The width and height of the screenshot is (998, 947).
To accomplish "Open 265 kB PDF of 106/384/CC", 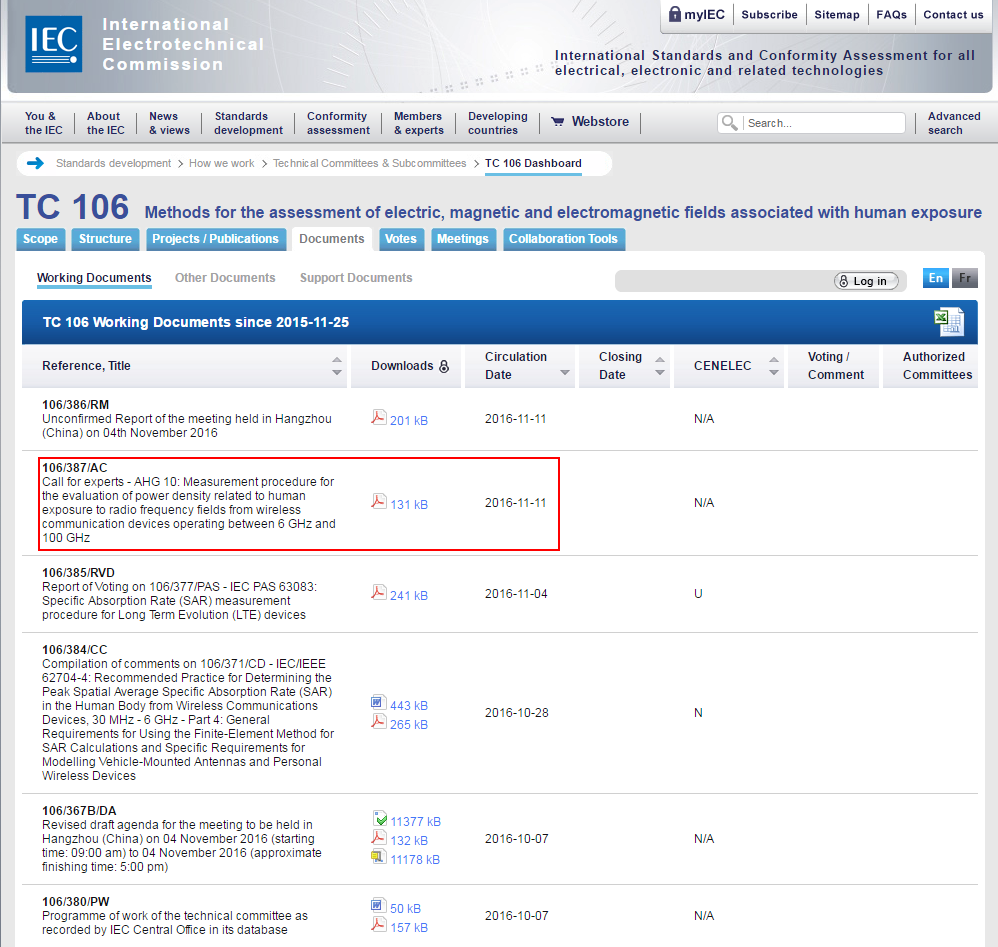I will (400, 724).
